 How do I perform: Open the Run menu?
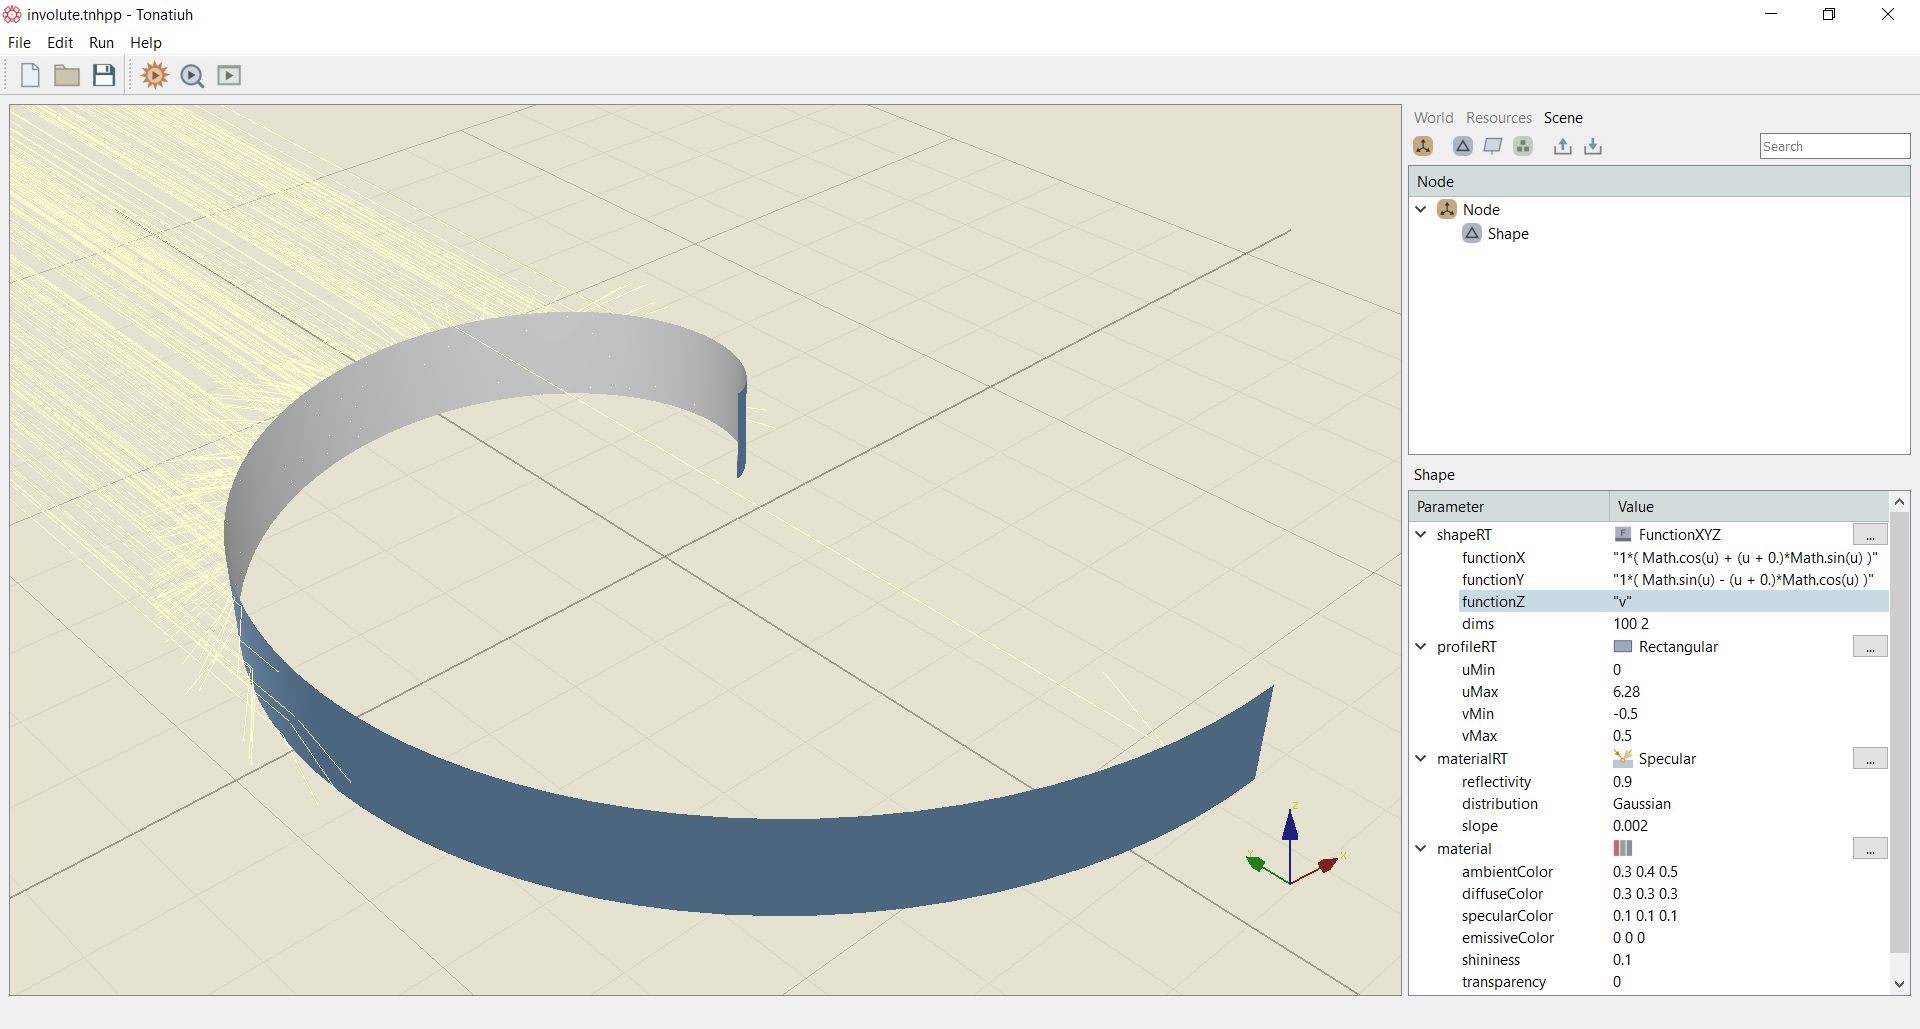click(x=101, y=42)
